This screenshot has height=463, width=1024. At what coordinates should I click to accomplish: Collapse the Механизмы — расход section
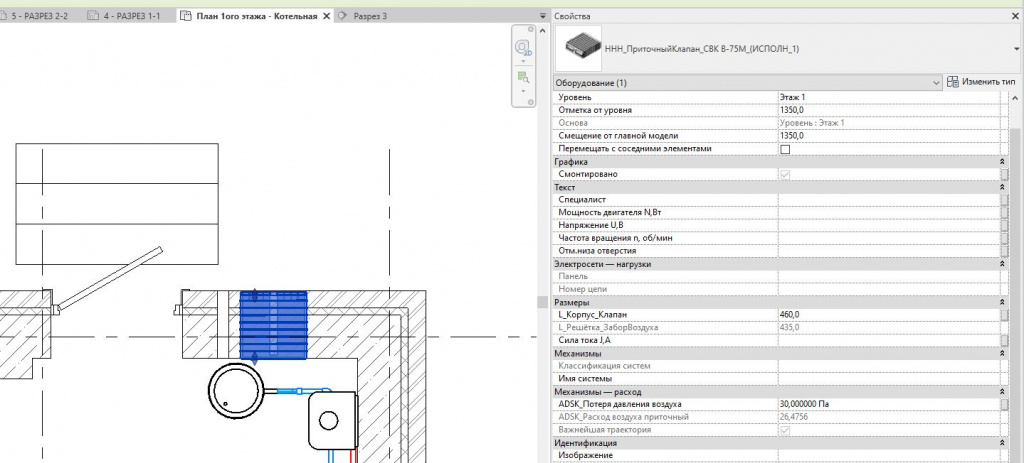[1002, 392]
